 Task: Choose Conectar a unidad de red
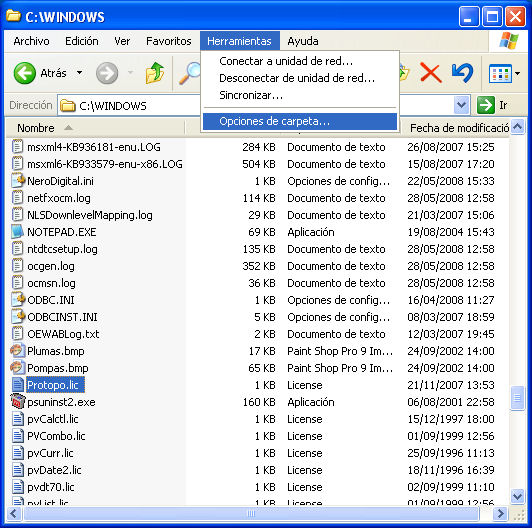[x=300, y=61]
